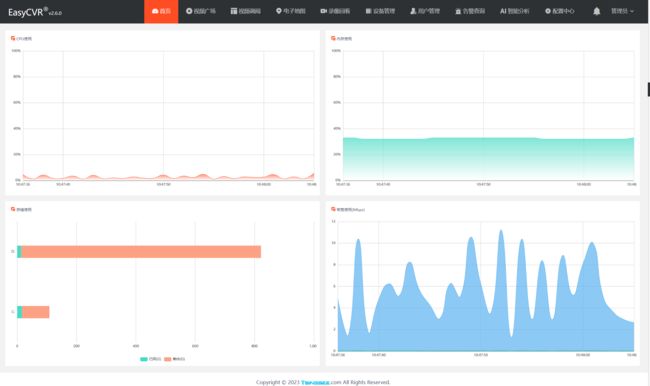Click the long orange storage bar
Image resolution: width=650 pixels, height=386 pixels.
coord(141,252)
